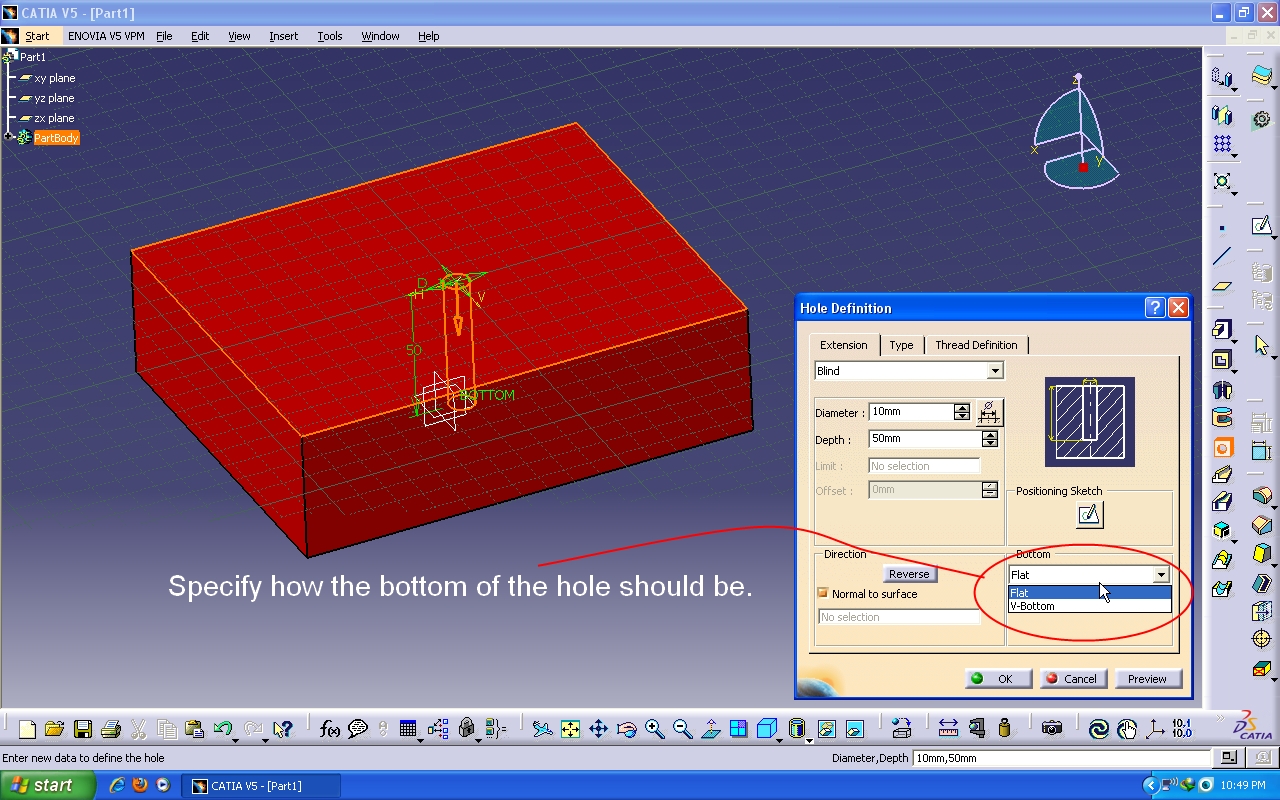This screenshot has height=800, width=1280.
Task: Click the What's This help pointer icon
Action: click(282, 729)
